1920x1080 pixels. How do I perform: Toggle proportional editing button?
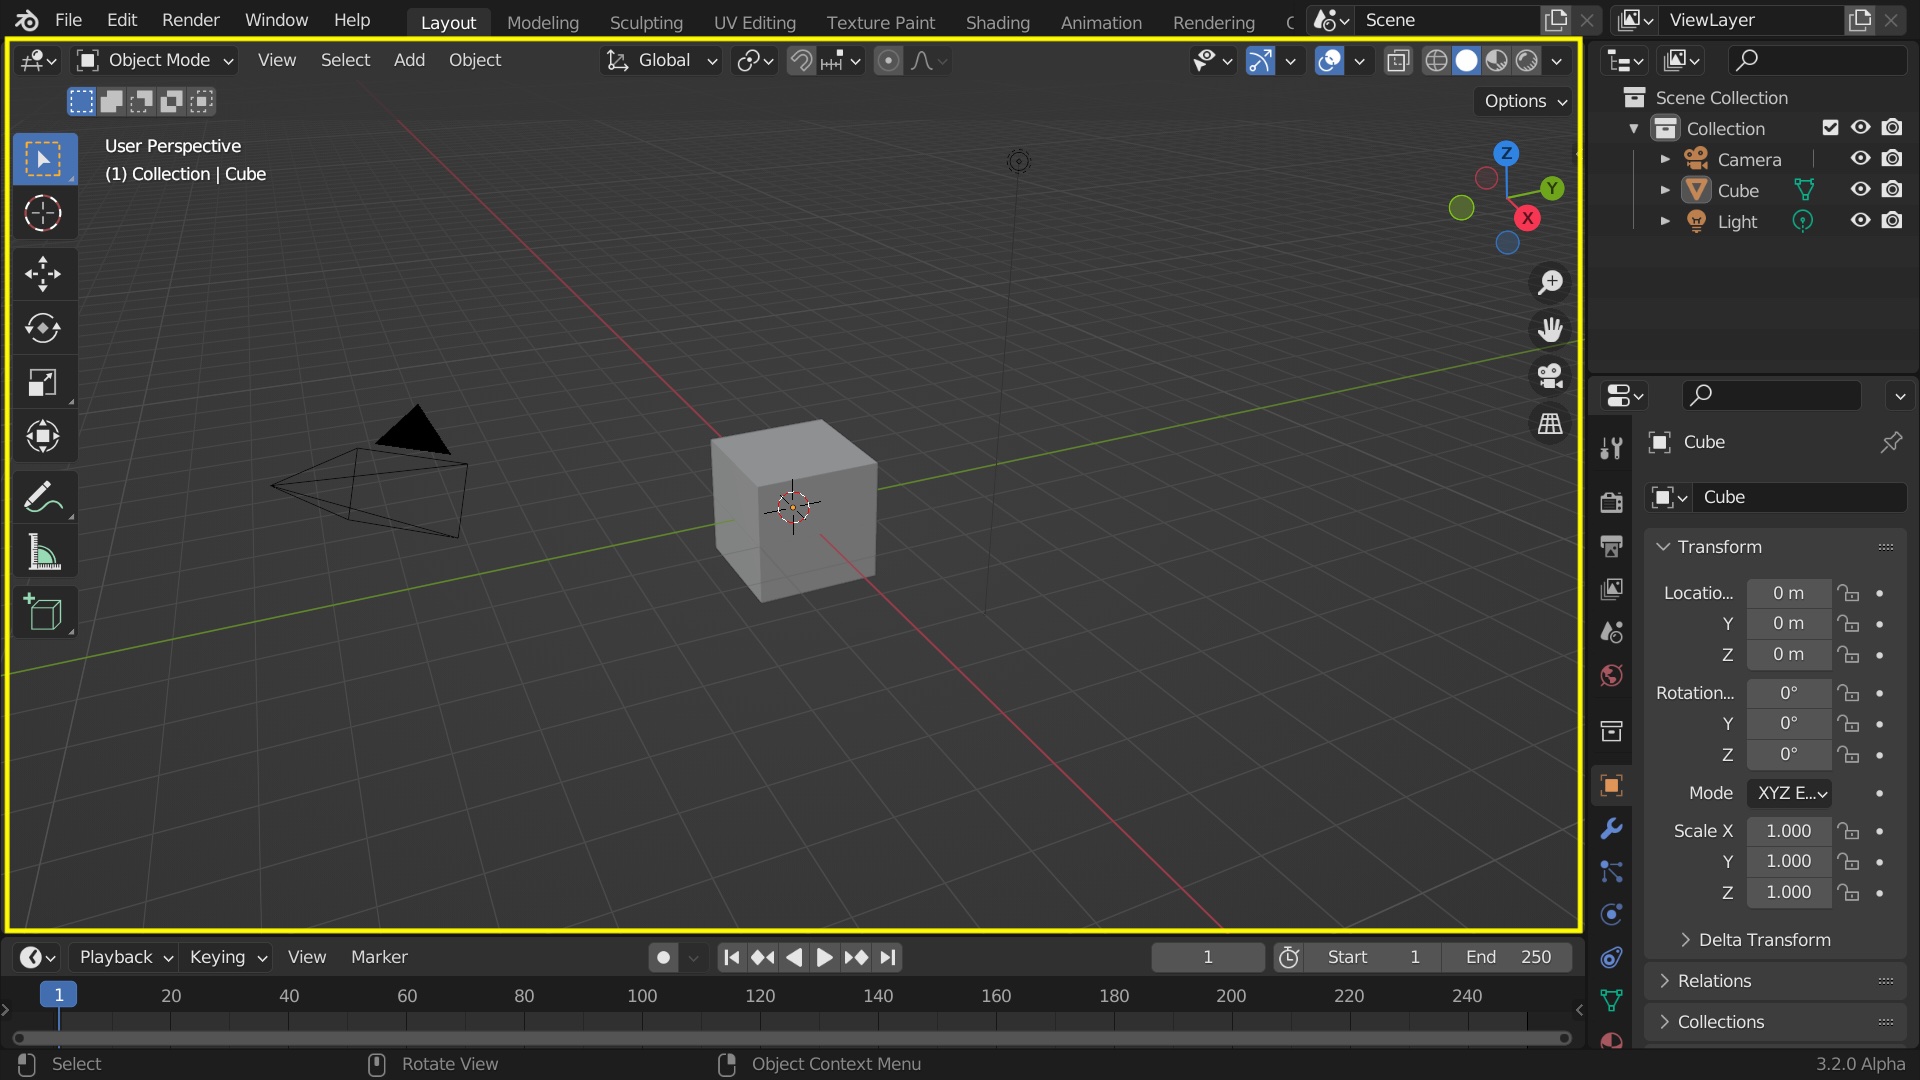[x=888, y=61]
